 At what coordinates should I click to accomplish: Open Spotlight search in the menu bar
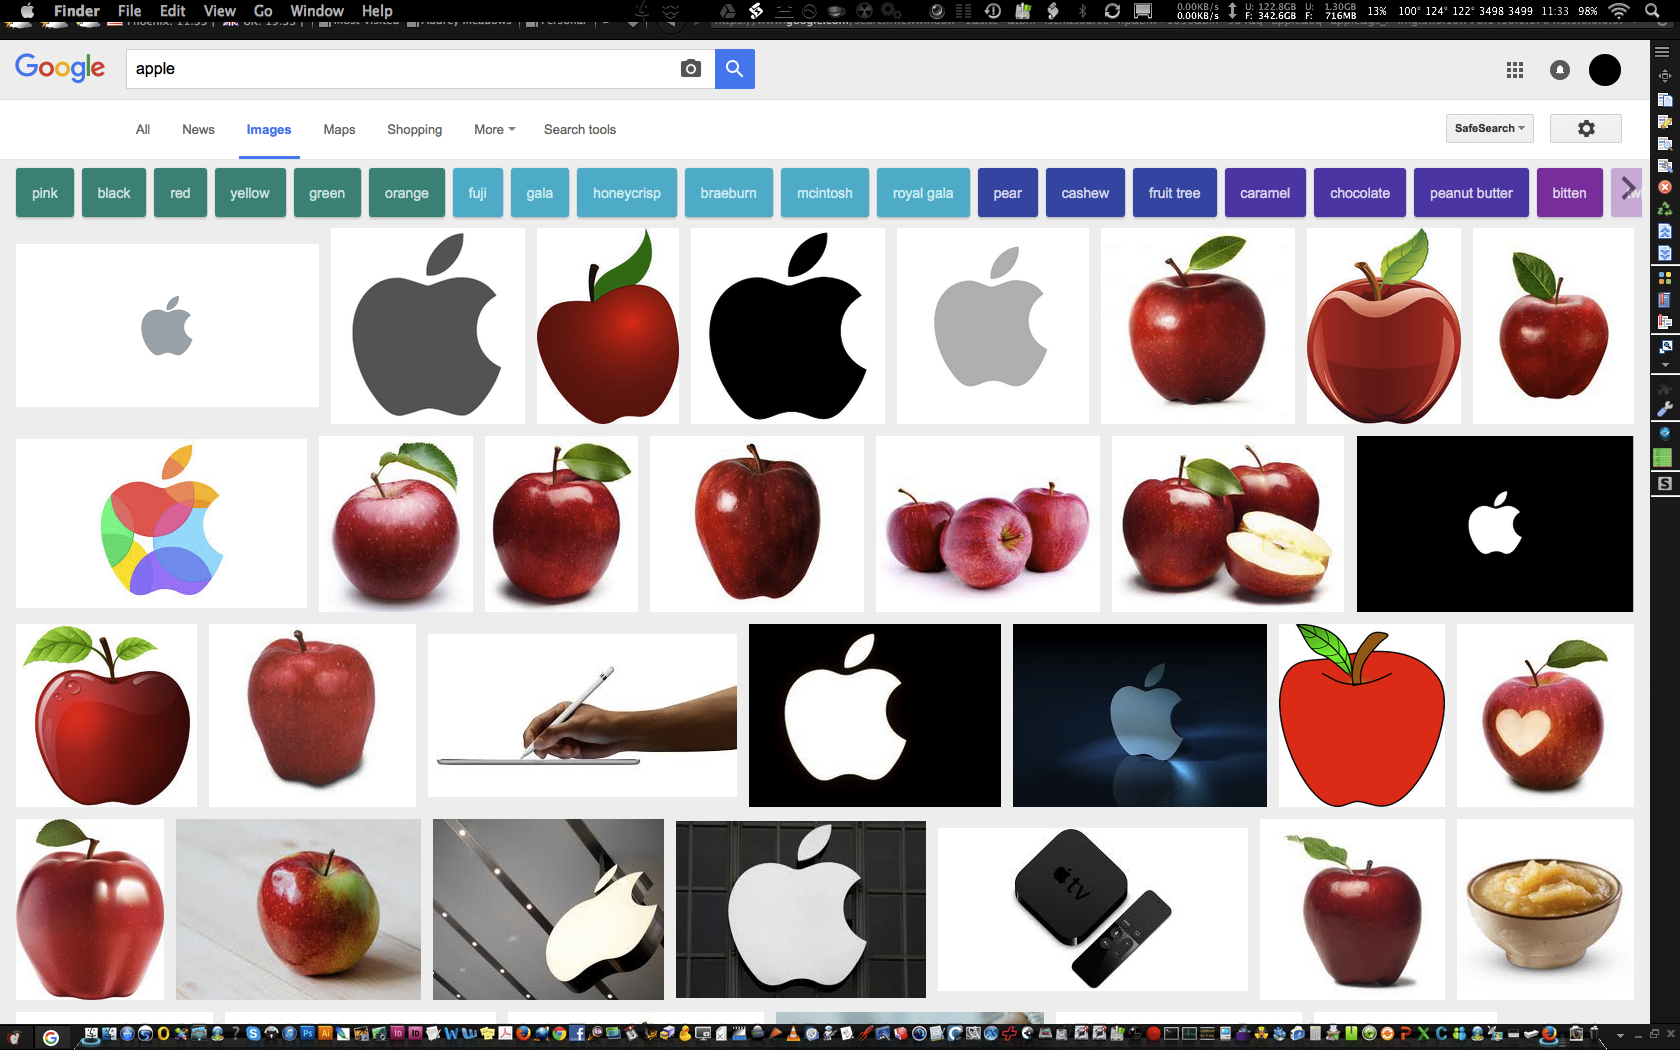coord(1652,11)
